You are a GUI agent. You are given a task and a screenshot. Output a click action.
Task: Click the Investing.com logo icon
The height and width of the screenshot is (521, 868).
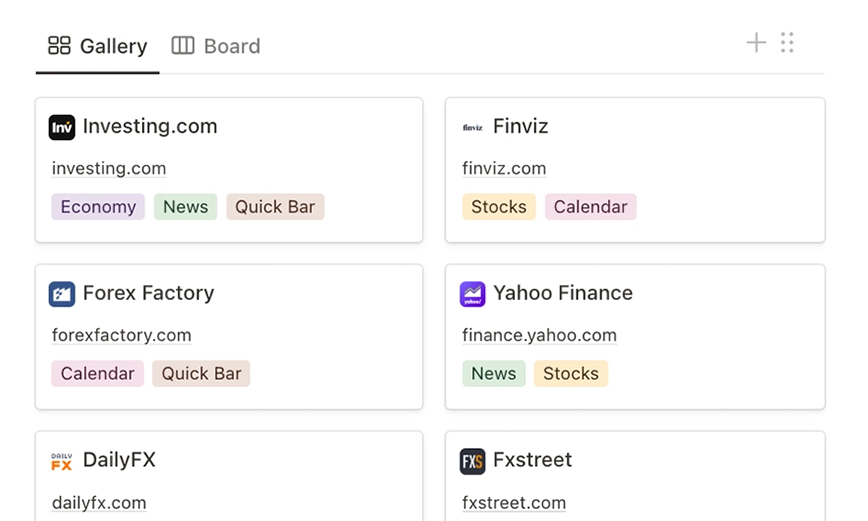[x=62, y=127]
